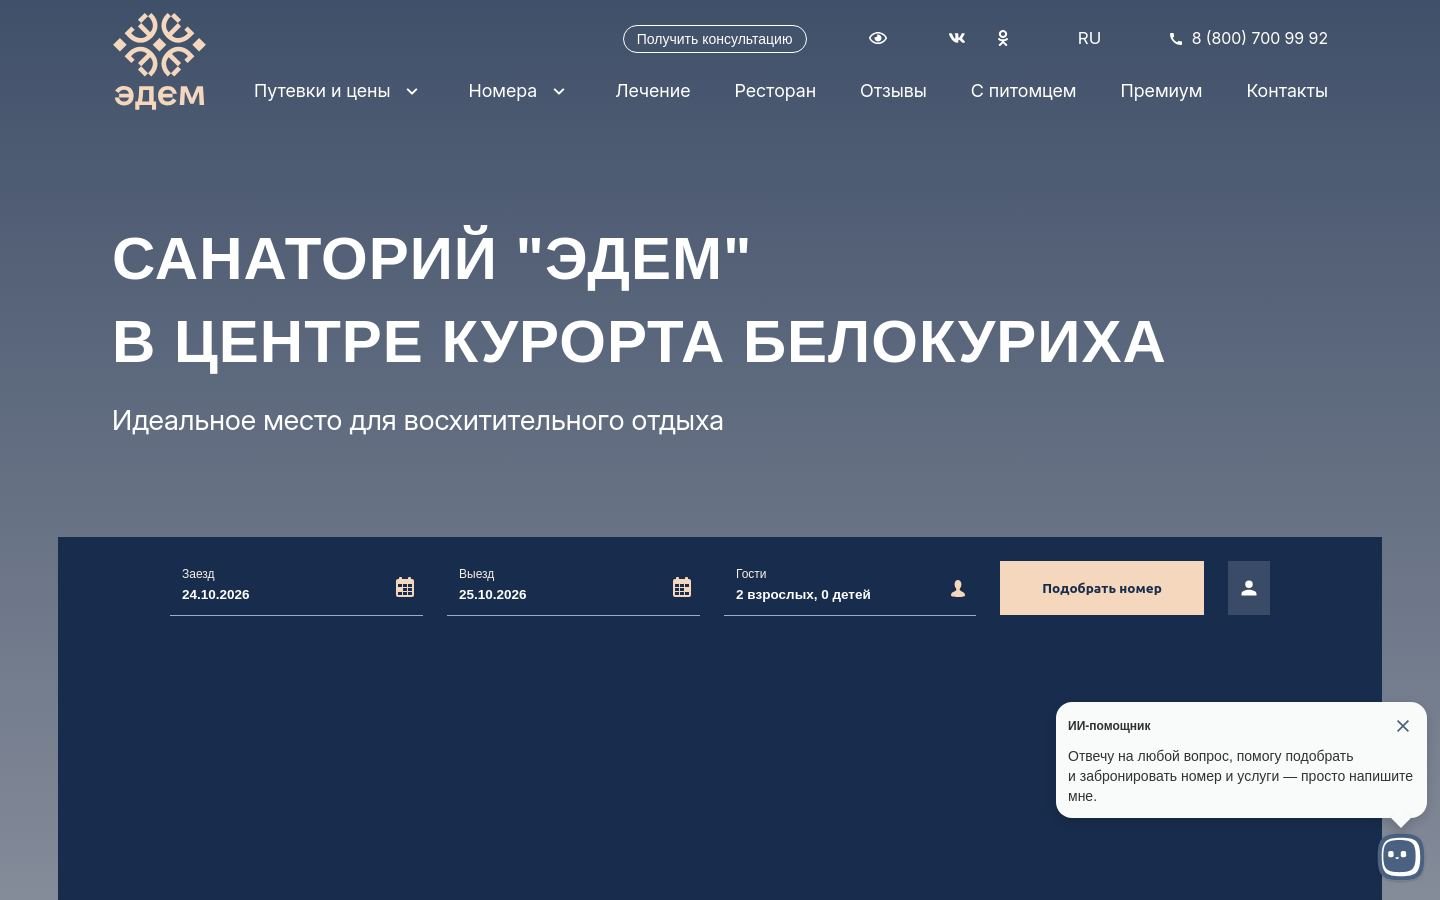Image resolution: width=1440 pixels, height=900 pixels.
Task: Click the subtitle Идеальное место для восхитительного отдыха
Action: [418, 421]
